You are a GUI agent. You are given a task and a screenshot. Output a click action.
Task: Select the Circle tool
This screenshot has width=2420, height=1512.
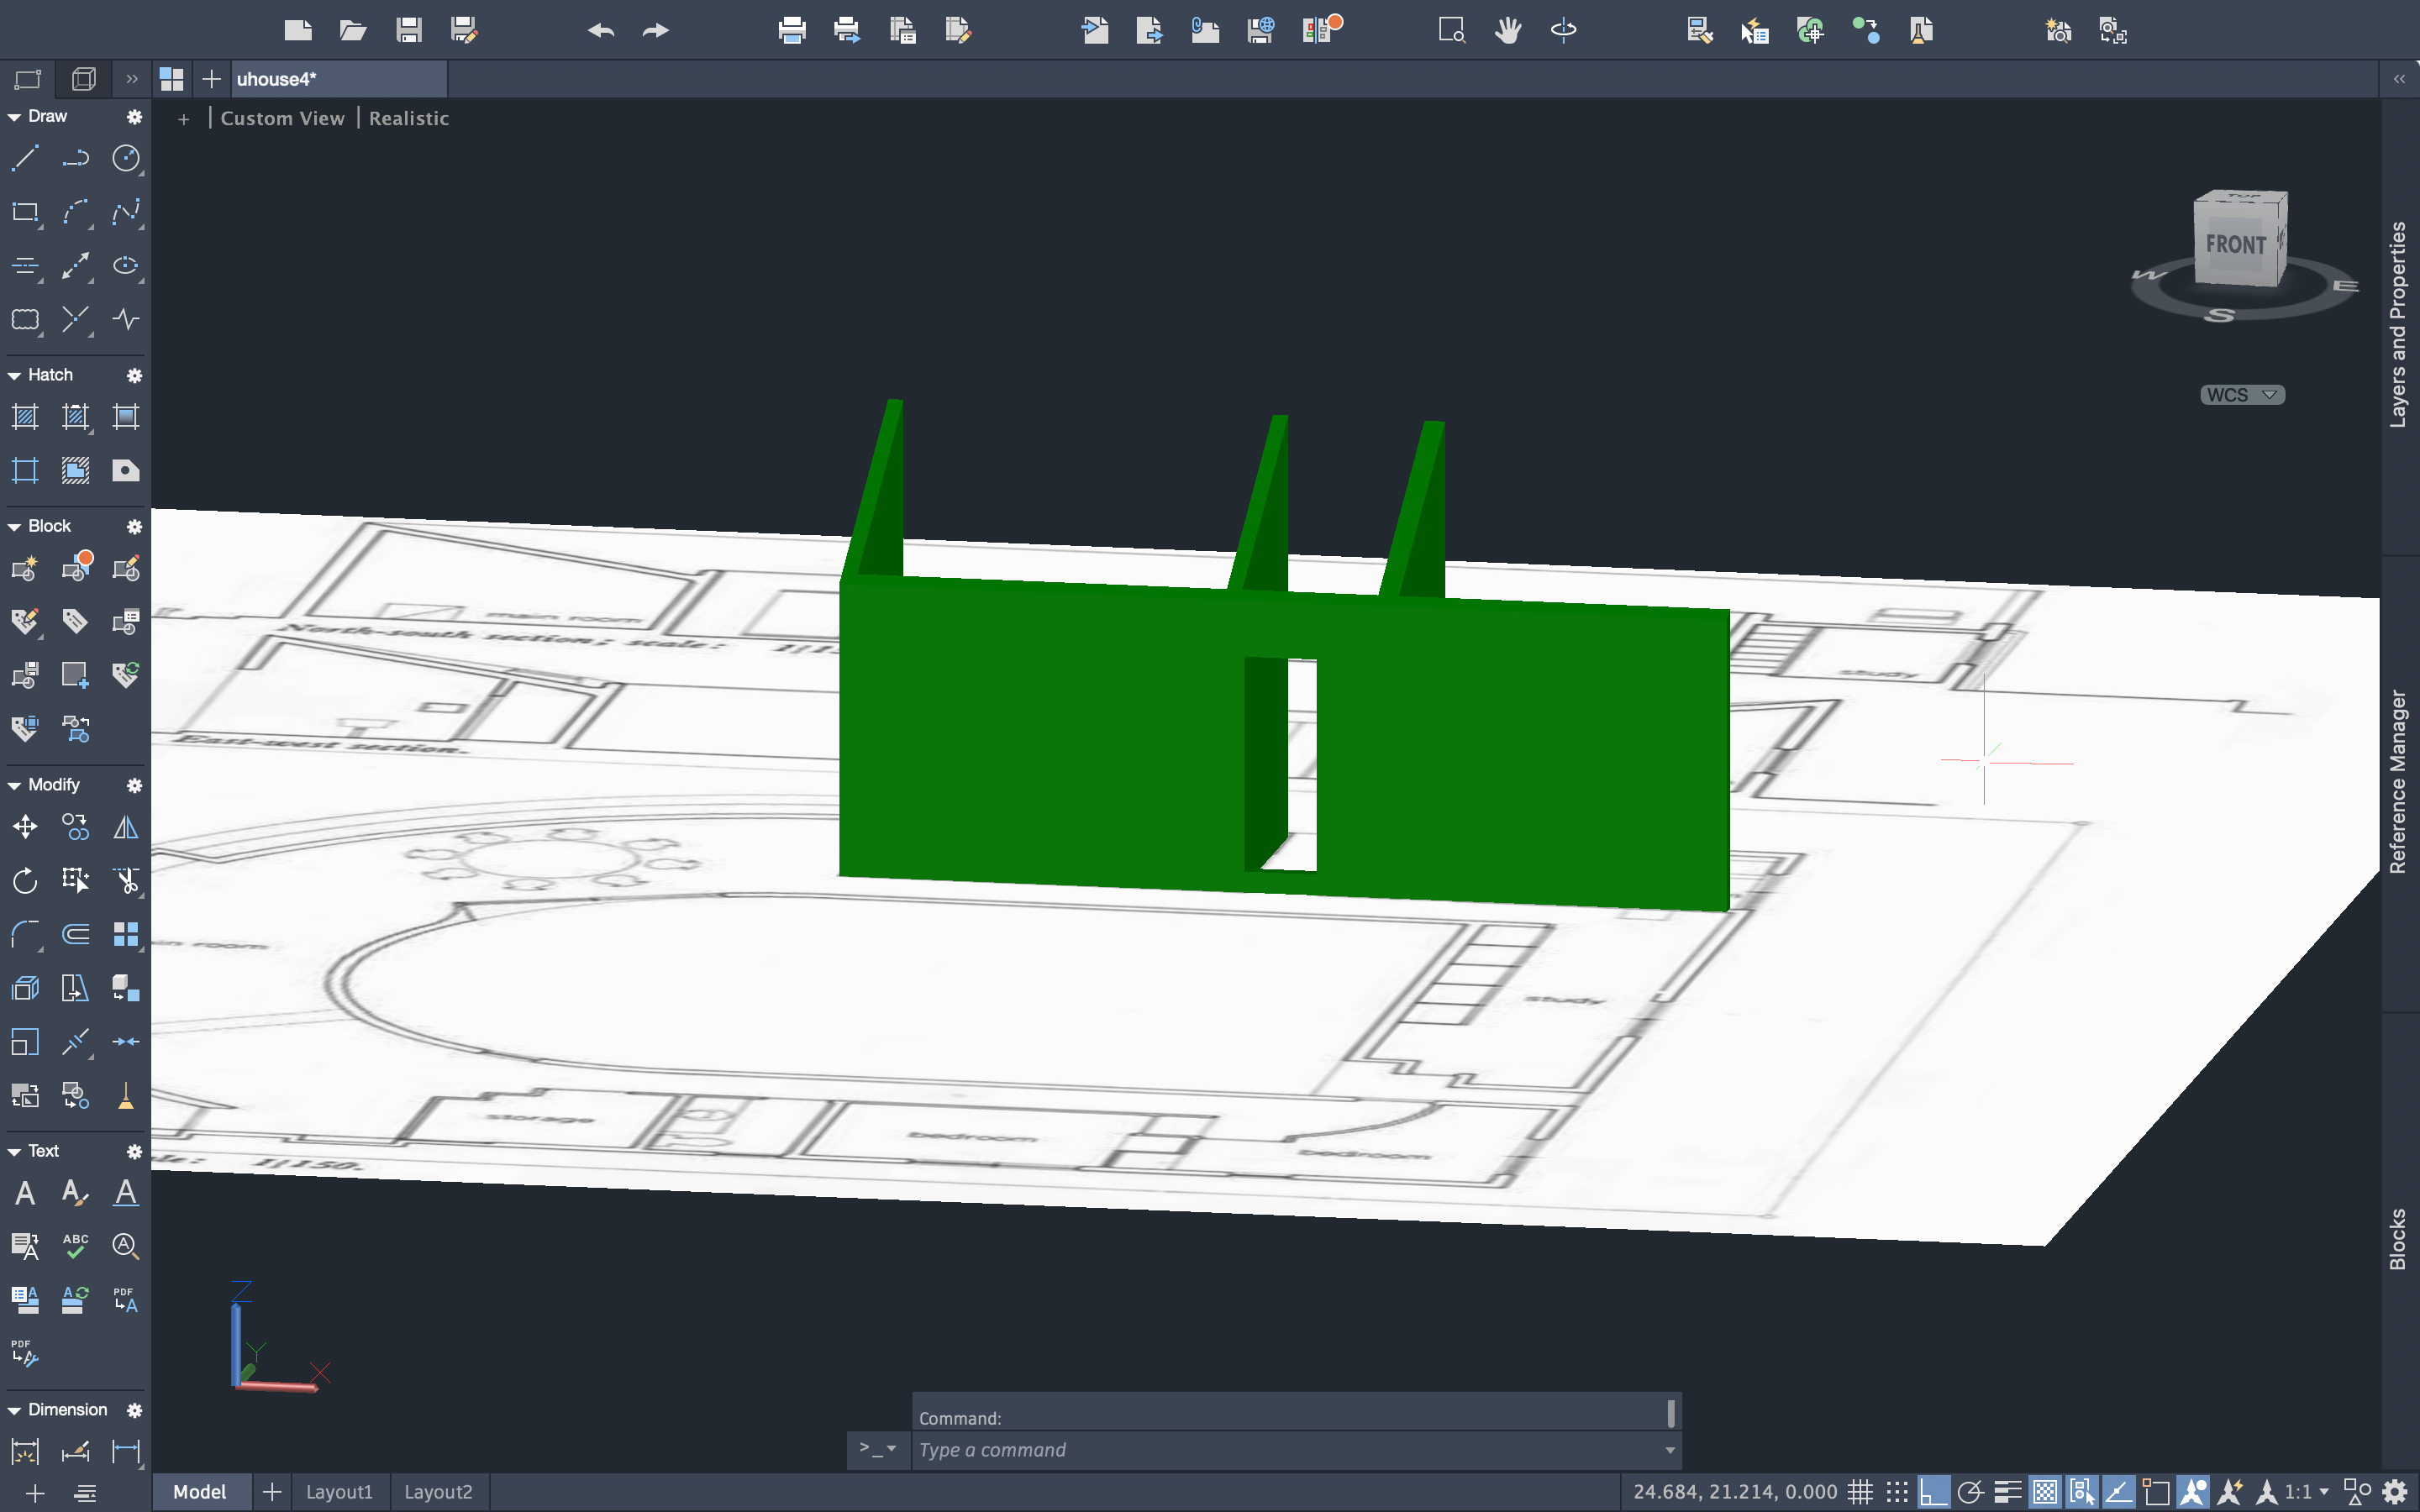126,158
